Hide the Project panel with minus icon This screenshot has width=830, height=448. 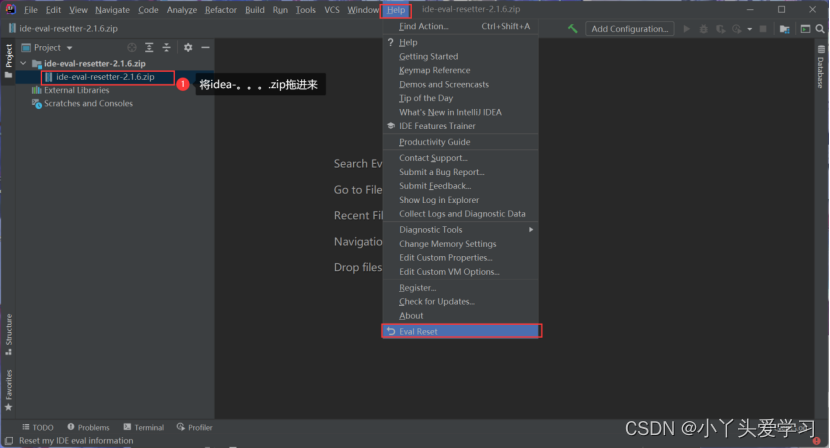205,48
